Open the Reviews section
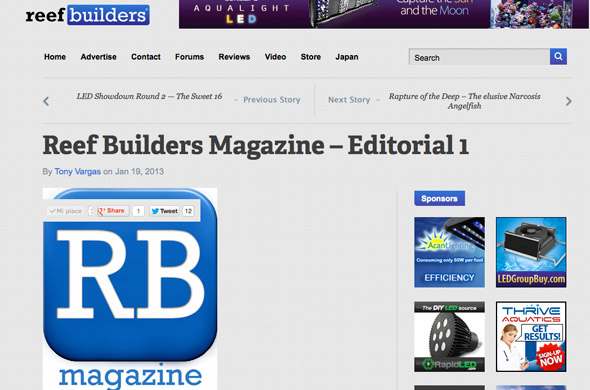 tap(234, 57)
